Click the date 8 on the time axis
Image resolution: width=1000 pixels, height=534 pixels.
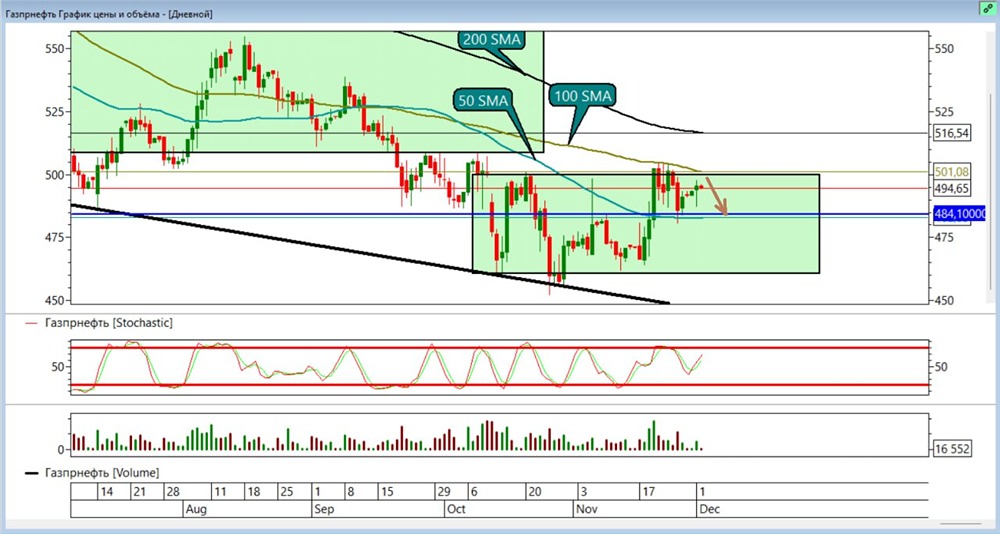pos(350,492)
